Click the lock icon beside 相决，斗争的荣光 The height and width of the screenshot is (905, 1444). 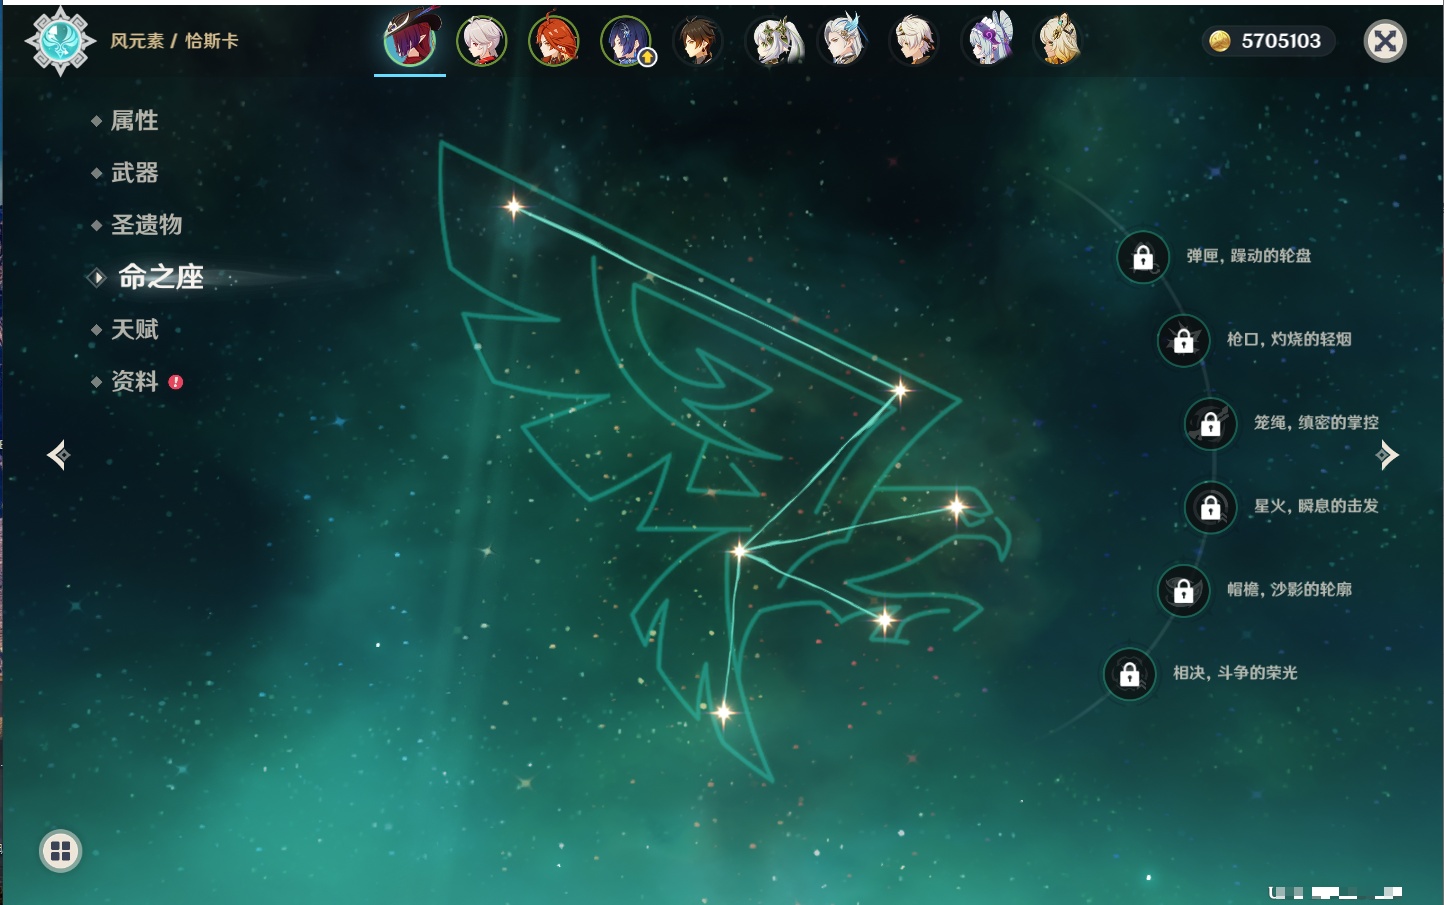(1130, 674)
